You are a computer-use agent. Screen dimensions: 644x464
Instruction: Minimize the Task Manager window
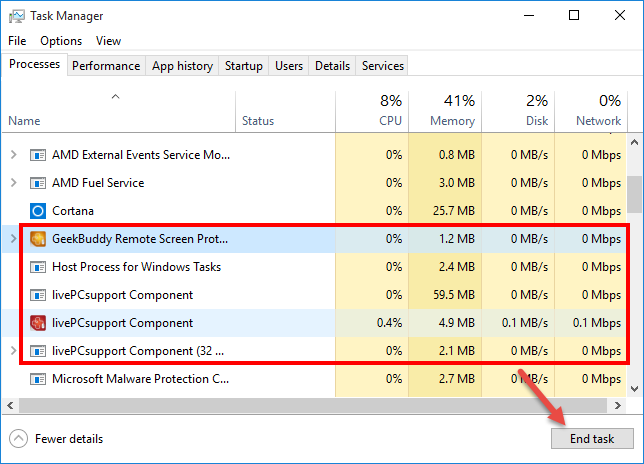pos(529,16)
